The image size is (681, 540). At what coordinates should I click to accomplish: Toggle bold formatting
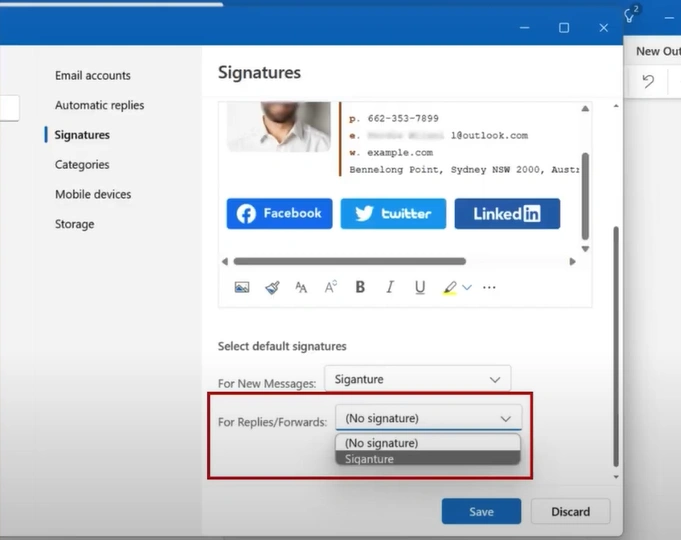coord(360,287)
